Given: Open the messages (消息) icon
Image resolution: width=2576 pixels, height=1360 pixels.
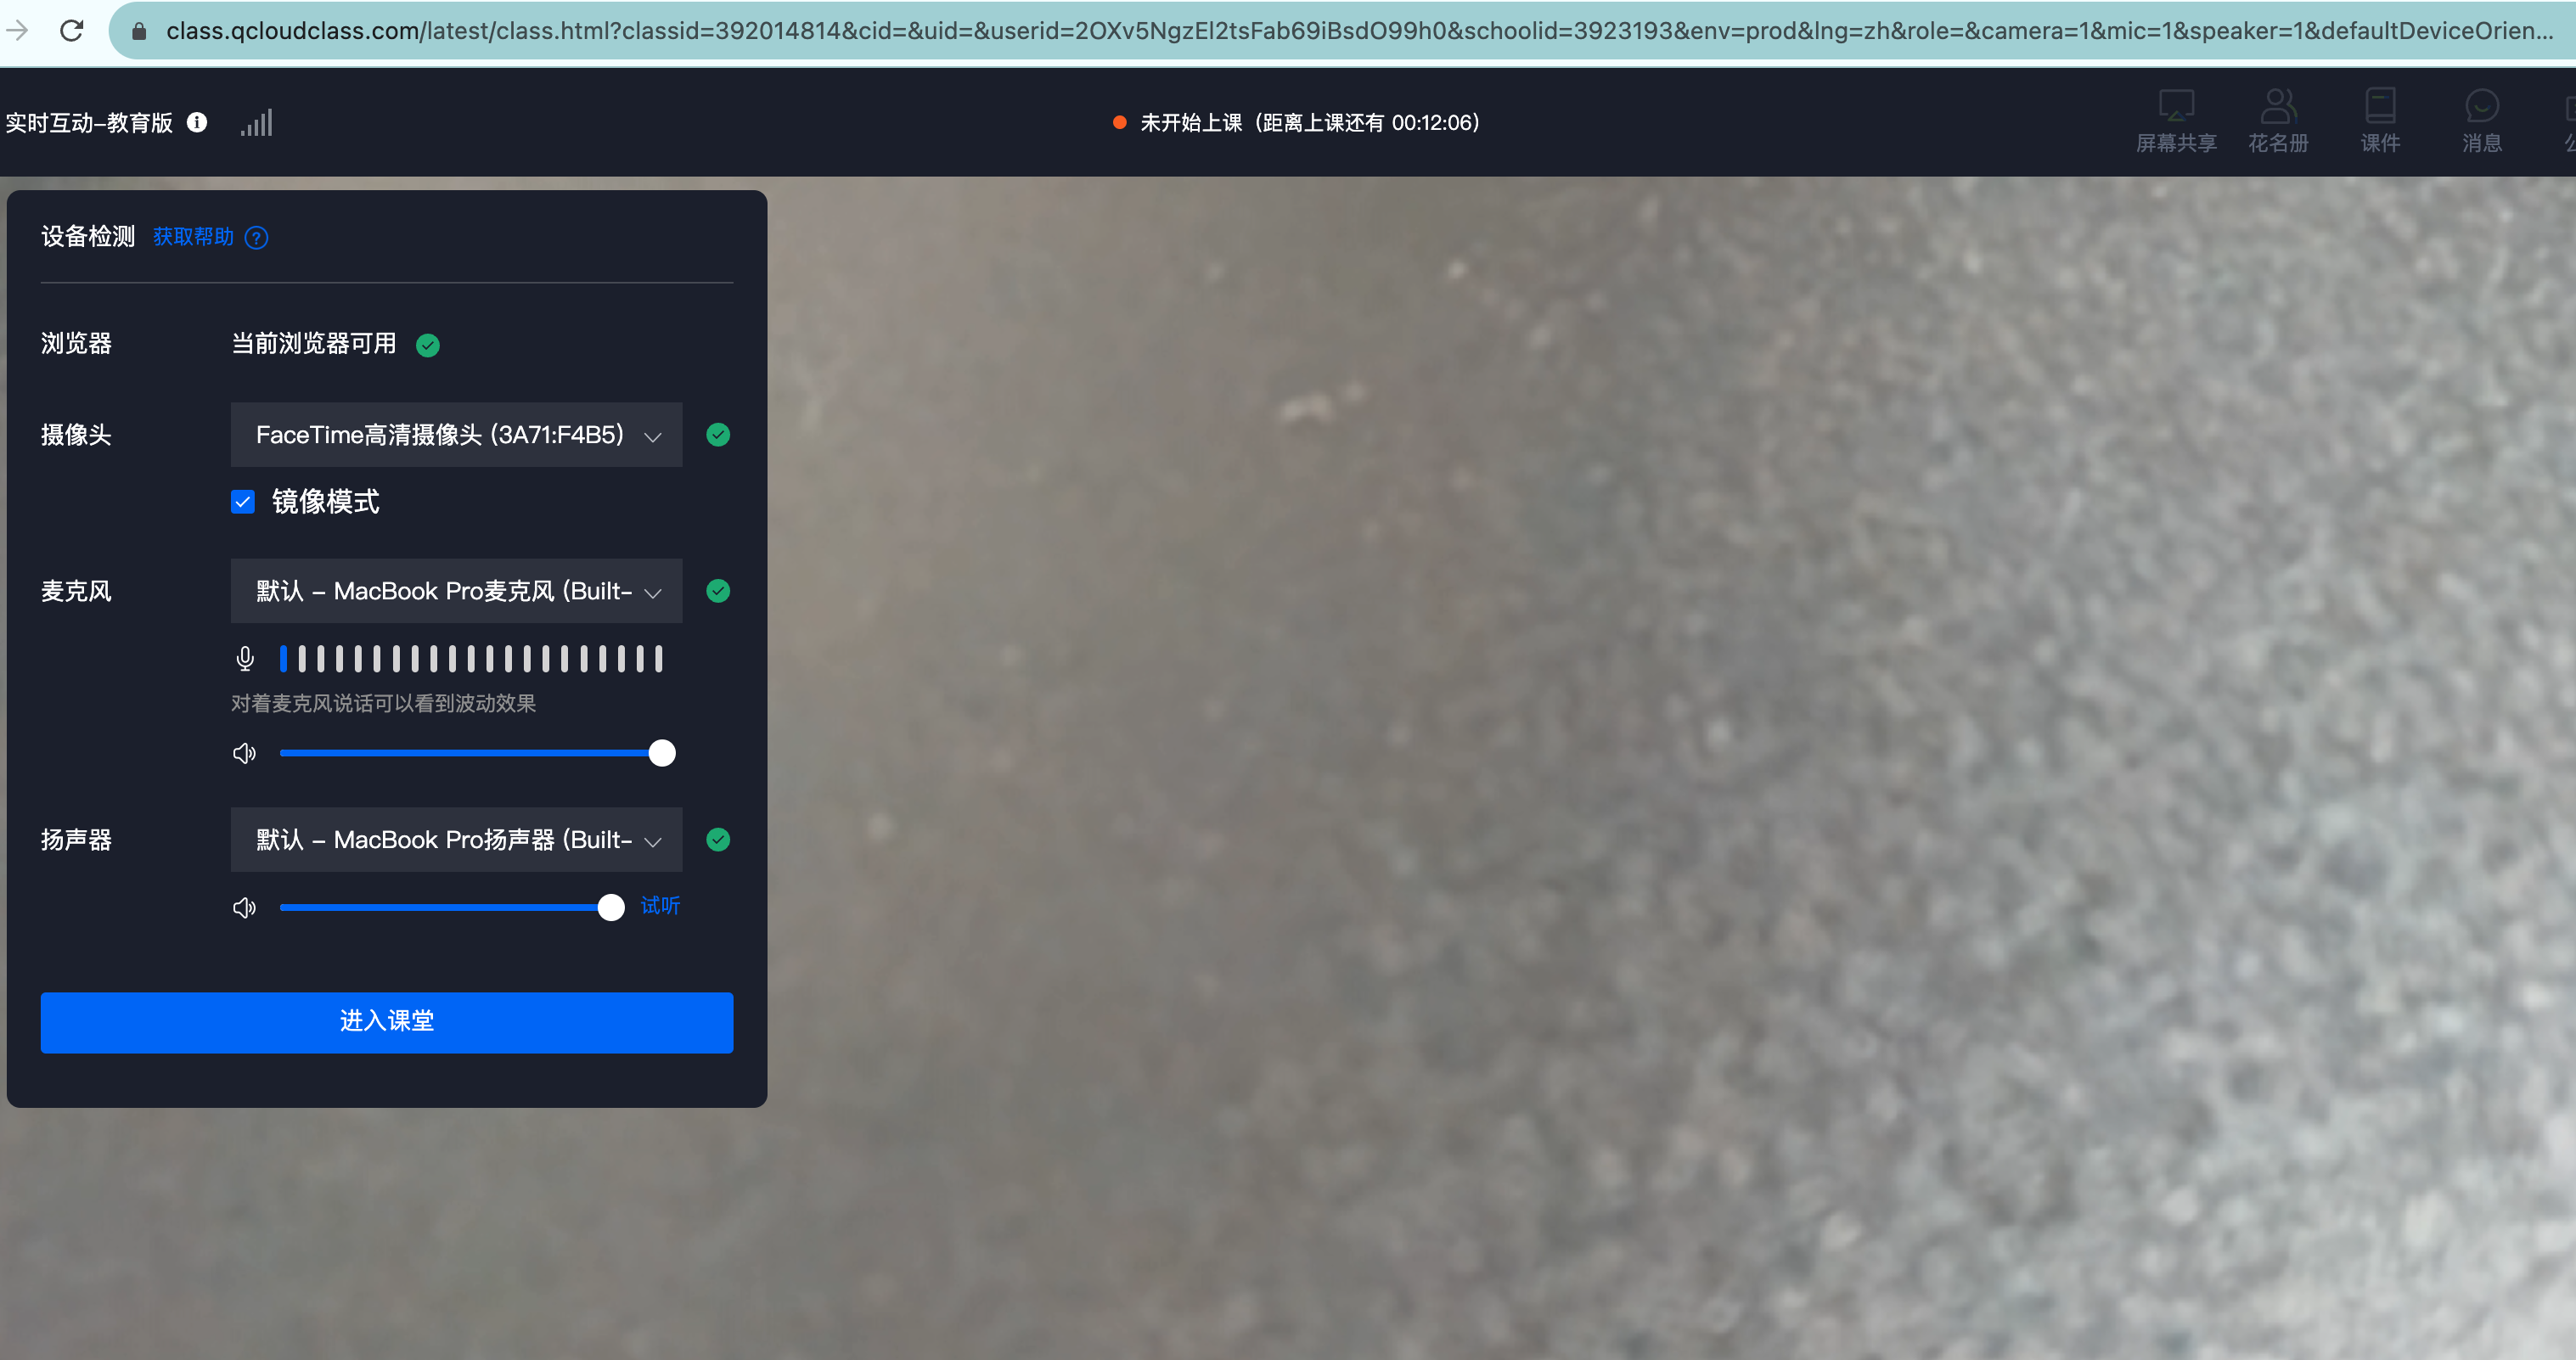Looking at the screenshot, I should point(2482,107).
